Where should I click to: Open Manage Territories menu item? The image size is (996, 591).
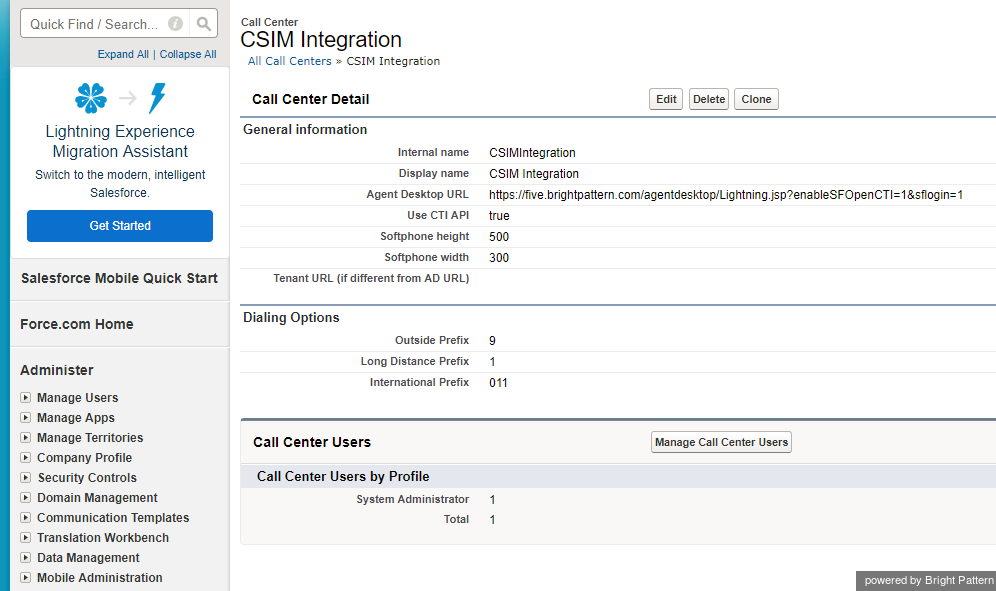(x=90, y=438)
